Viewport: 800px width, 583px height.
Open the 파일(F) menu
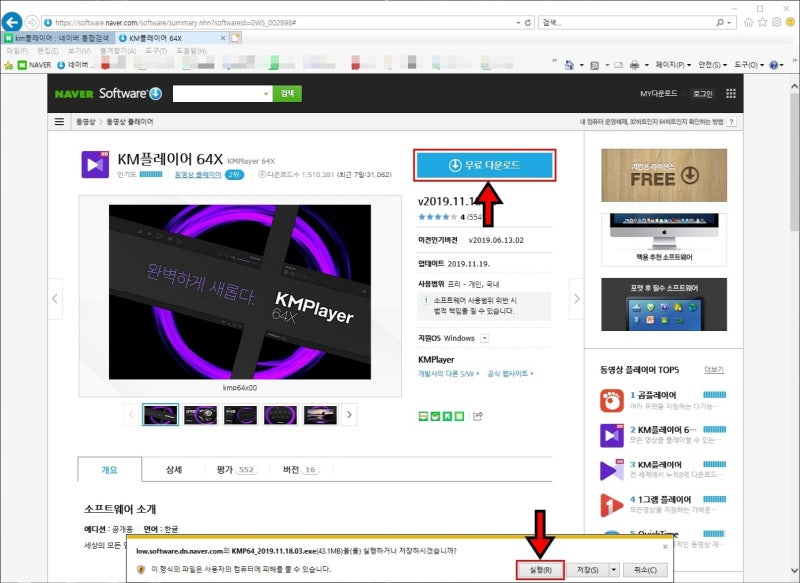click(17, 51)
